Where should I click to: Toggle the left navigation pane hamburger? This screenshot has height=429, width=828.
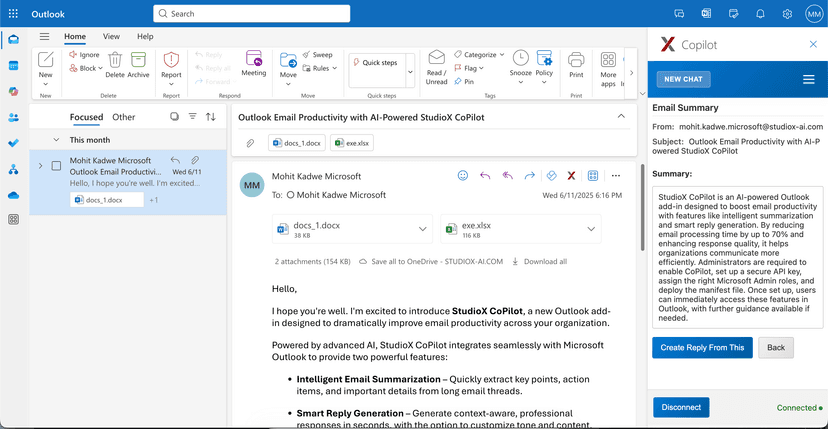44,37
